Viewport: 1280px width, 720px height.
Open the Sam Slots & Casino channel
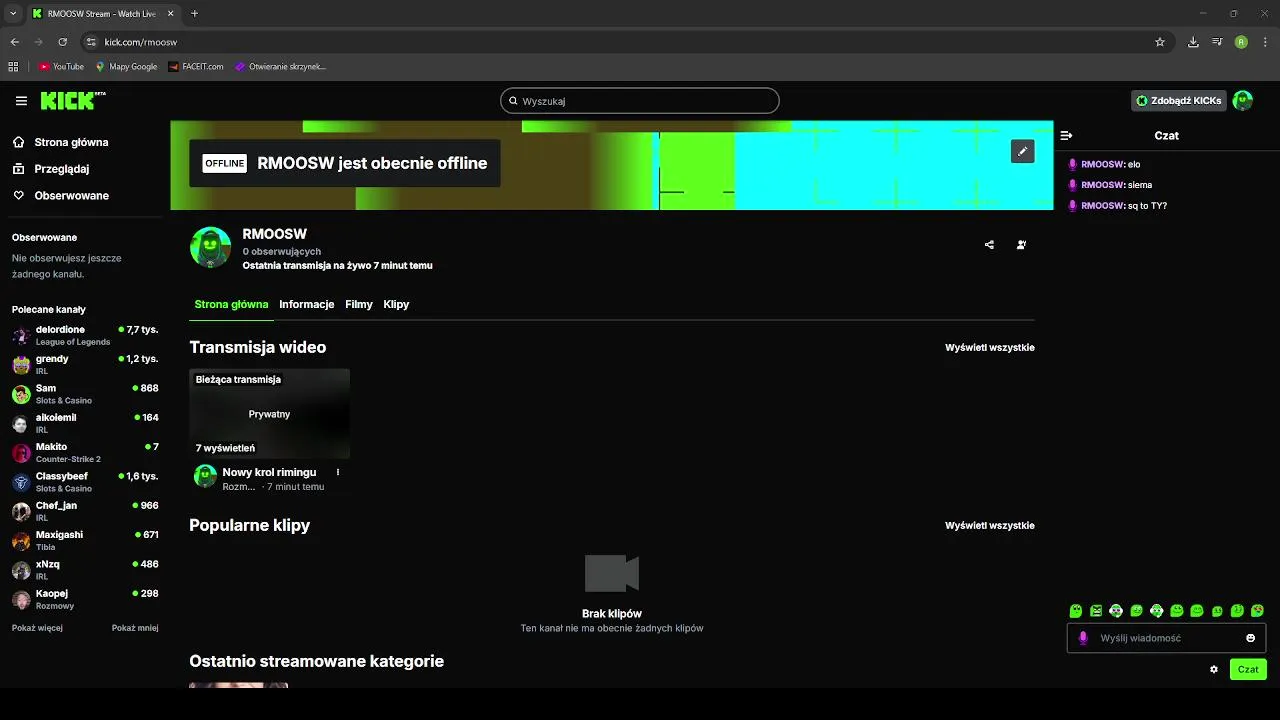[x=85, y=394]
